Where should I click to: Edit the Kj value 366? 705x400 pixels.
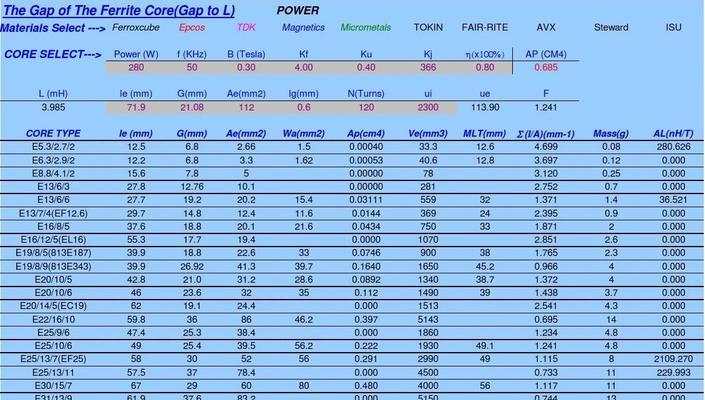[428, 67]
